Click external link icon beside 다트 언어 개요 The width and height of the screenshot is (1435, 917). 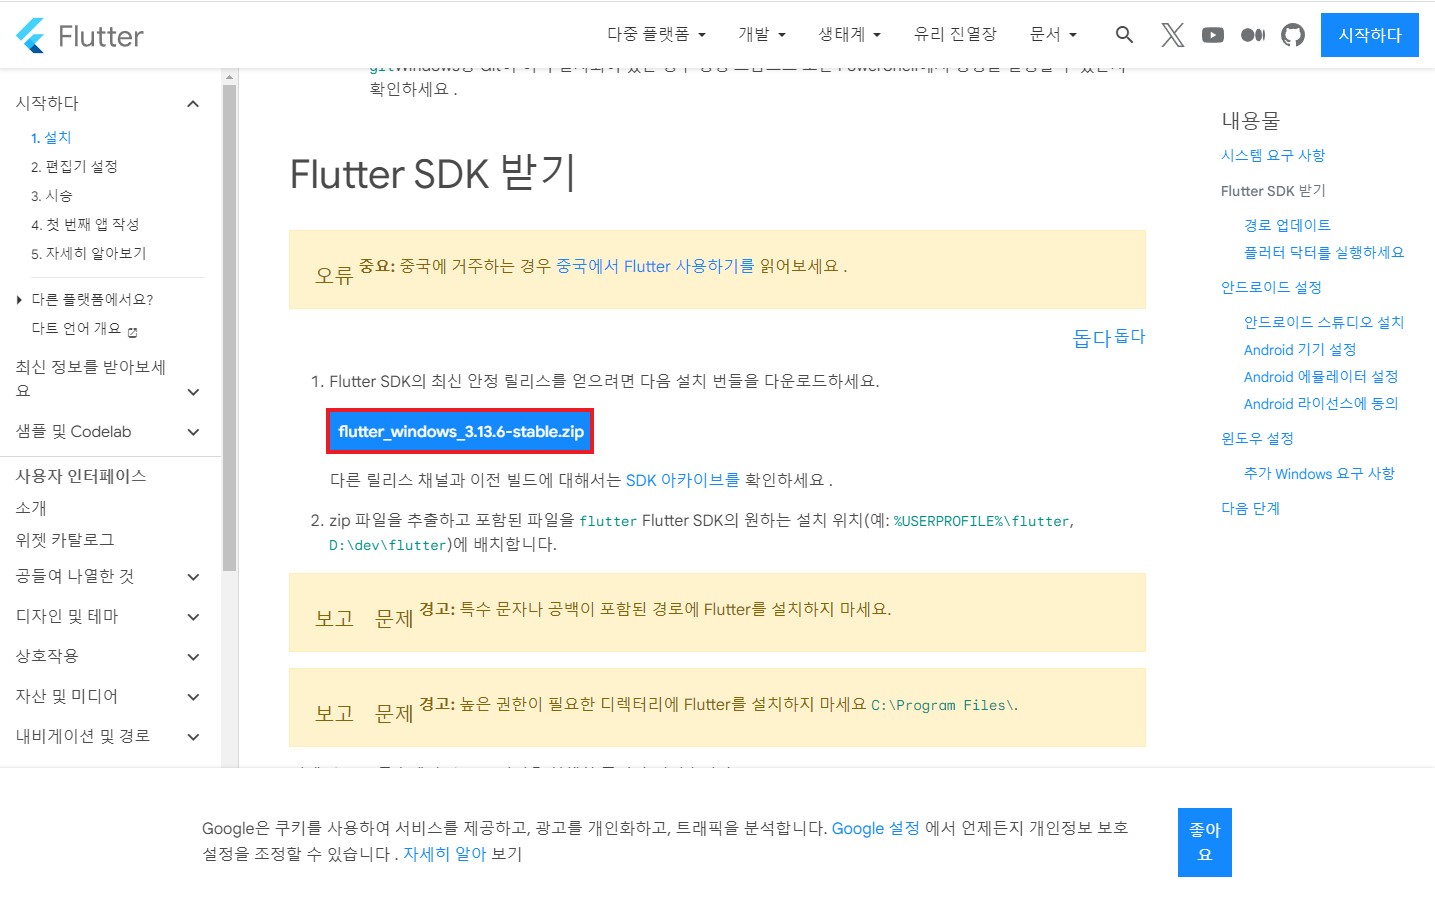tap(133, 331)
